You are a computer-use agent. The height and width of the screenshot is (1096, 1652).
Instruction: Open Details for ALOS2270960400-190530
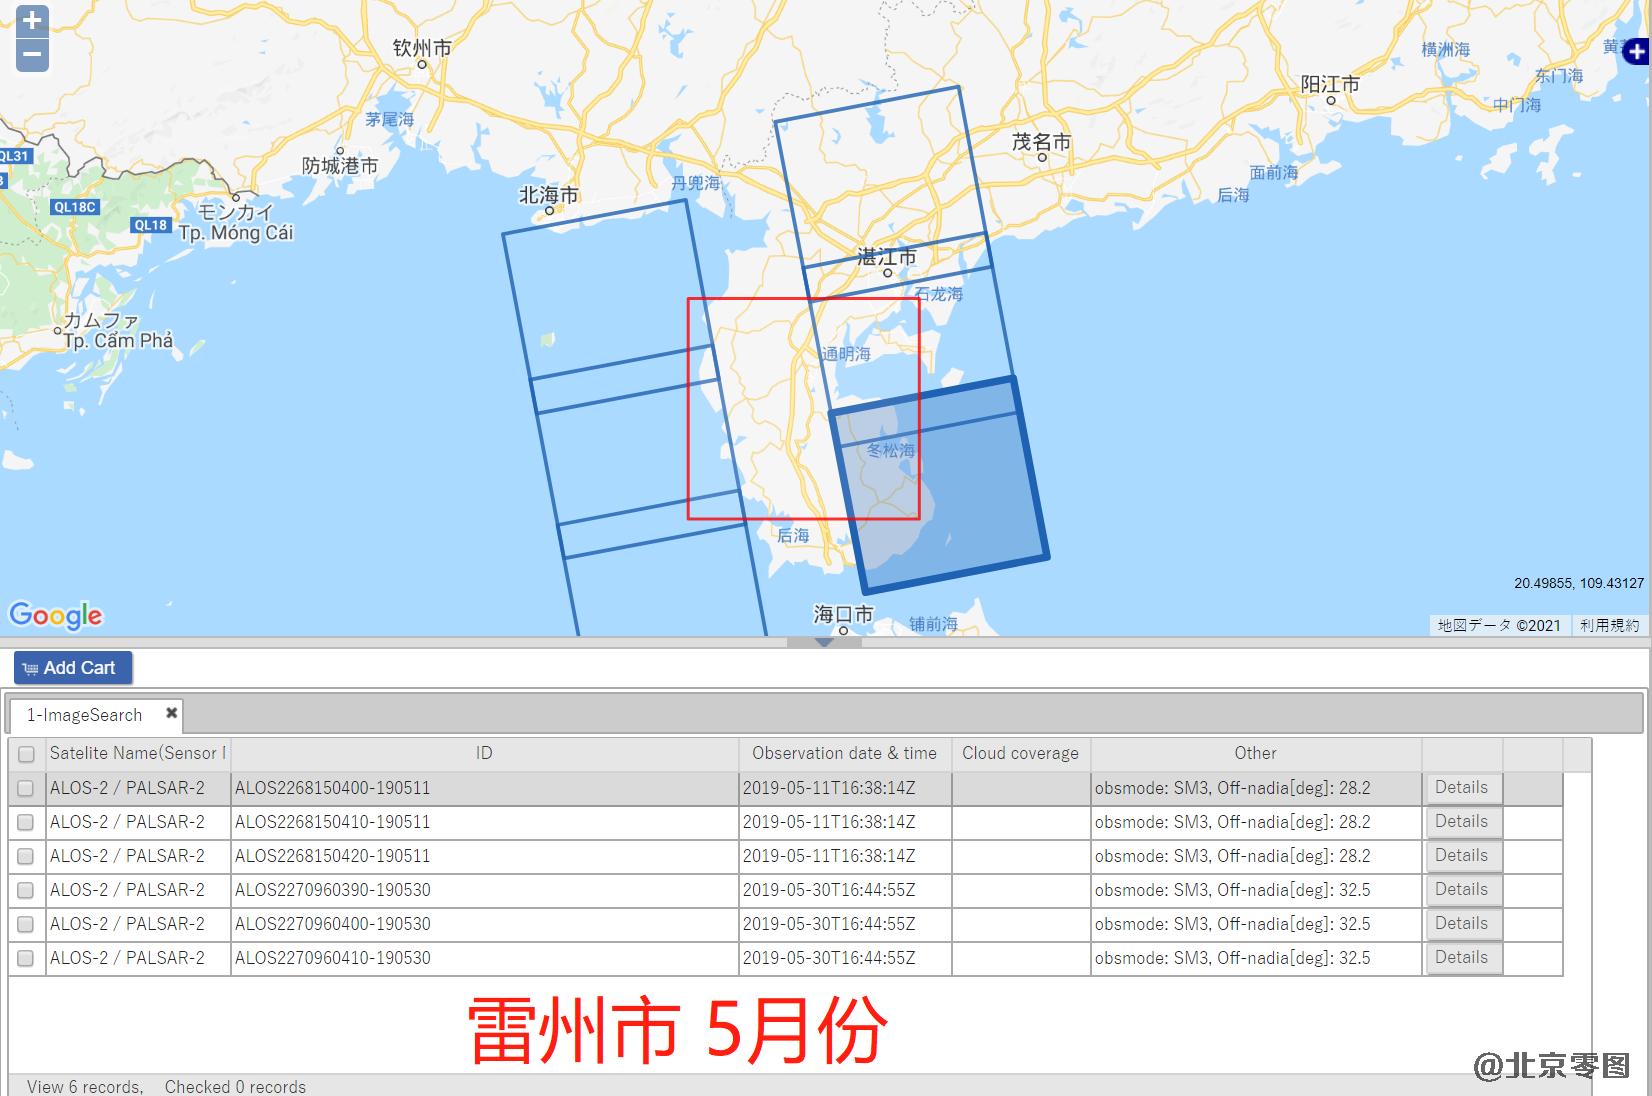(x=1462, y=924)
